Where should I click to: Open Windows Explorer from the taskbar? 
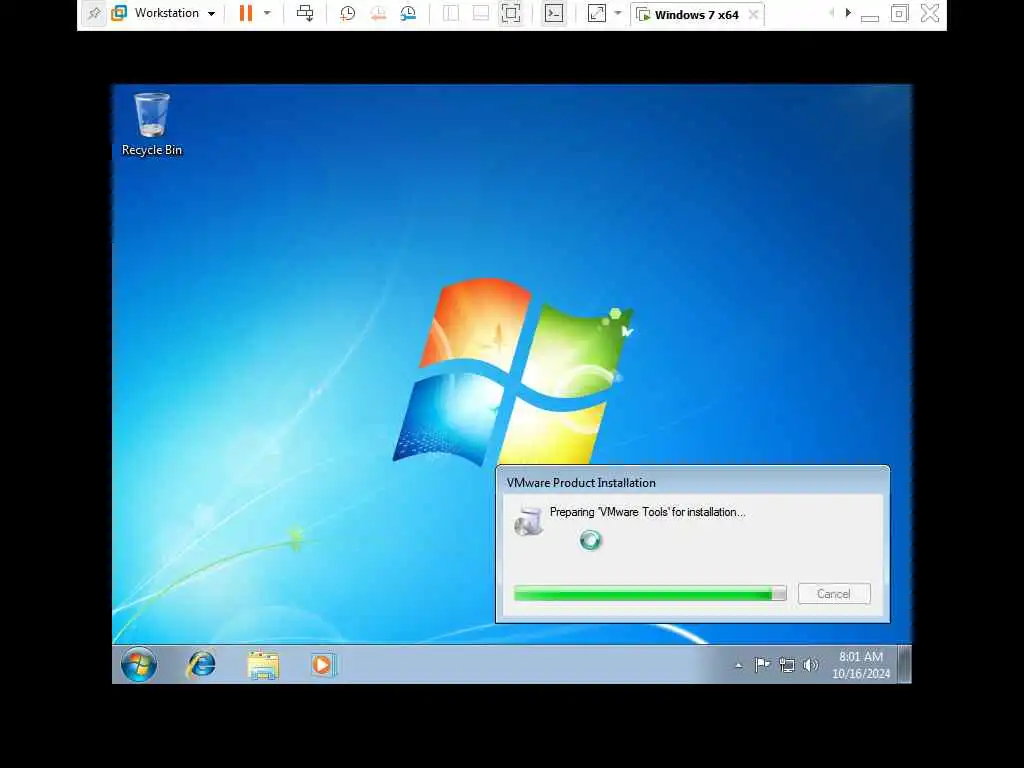click(x=263, y=665)
